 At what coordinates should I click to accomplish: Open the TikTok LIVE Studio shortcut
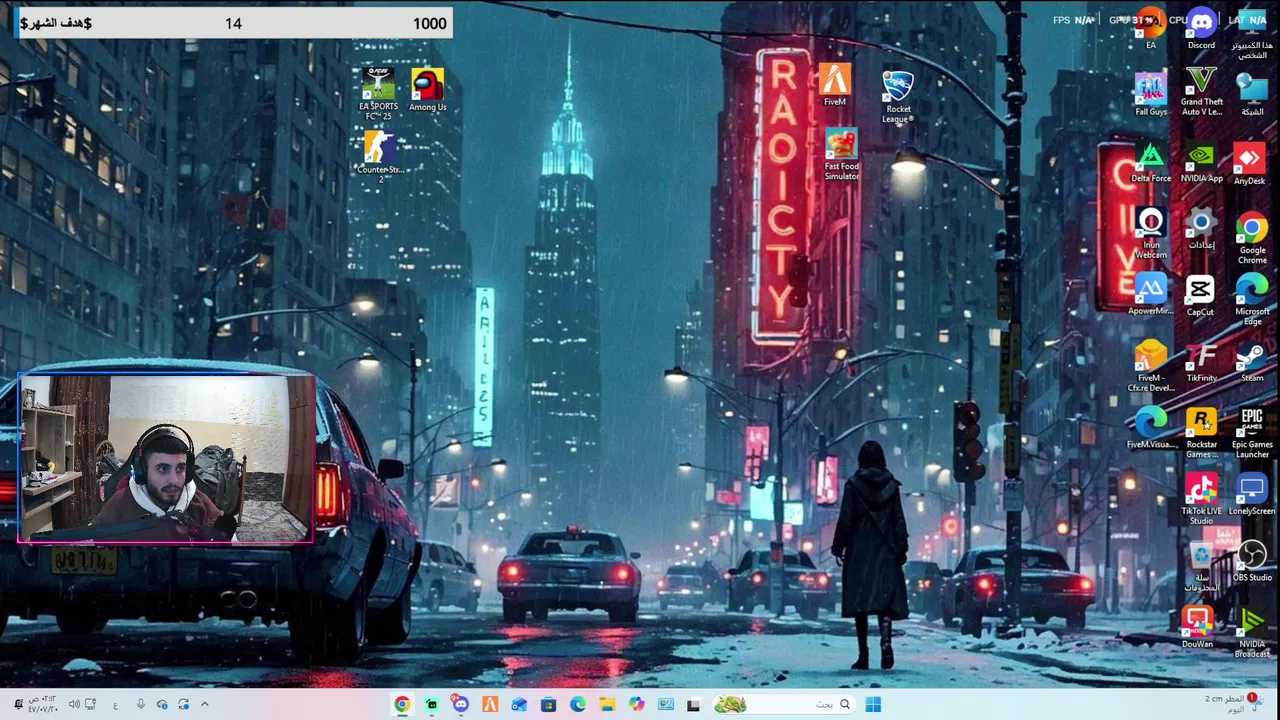tap(1201, 499)
